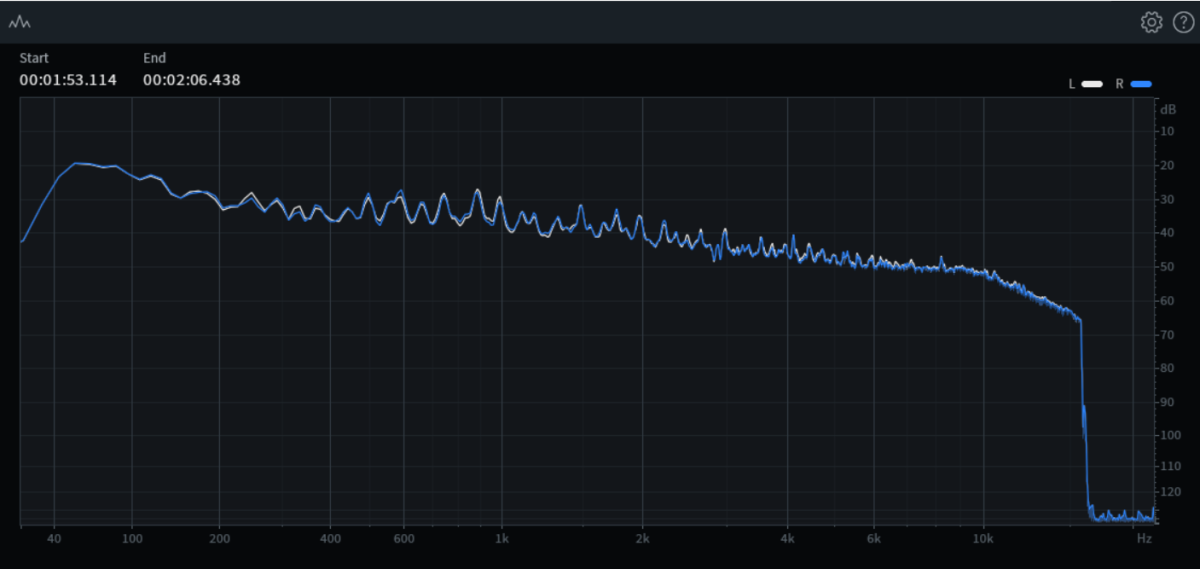Click the 100 dB scale label
This screenshot has height=569, width=1200.
(1170, 435)
